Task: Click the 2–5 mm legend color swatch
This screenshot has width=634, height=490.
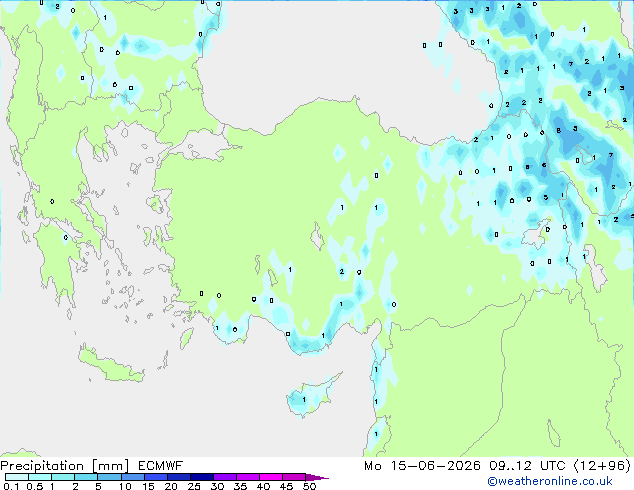Action: click(86, 477)
